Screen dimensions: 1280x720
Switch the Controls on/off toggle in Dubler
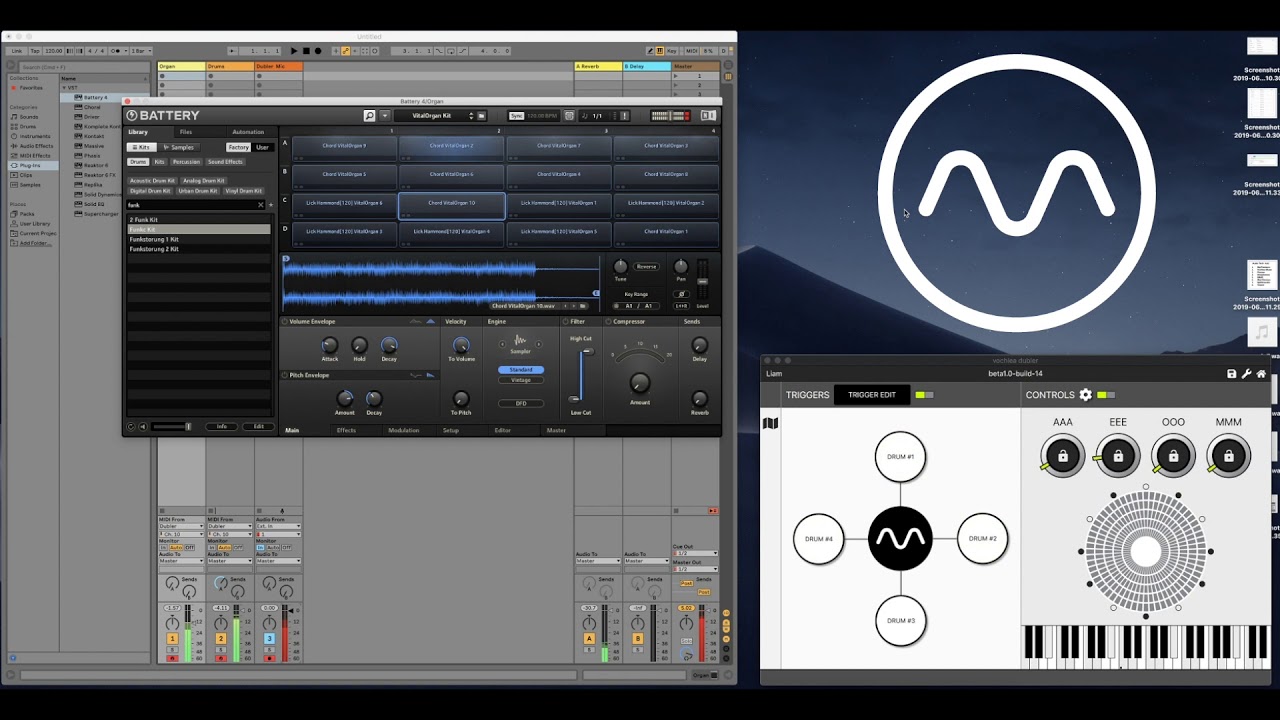coord(1106,395)
